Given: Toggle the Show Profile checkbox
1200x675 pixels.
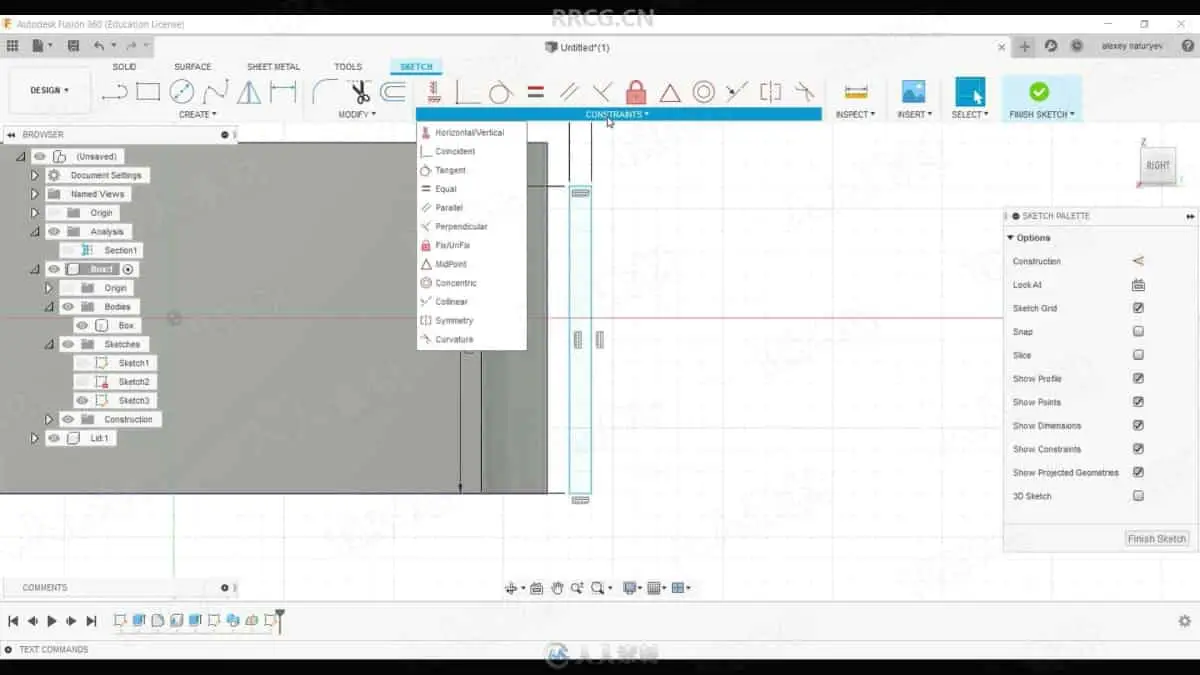Looking at the screenshot, I should pyautogui.click(x=1138, y=379).
